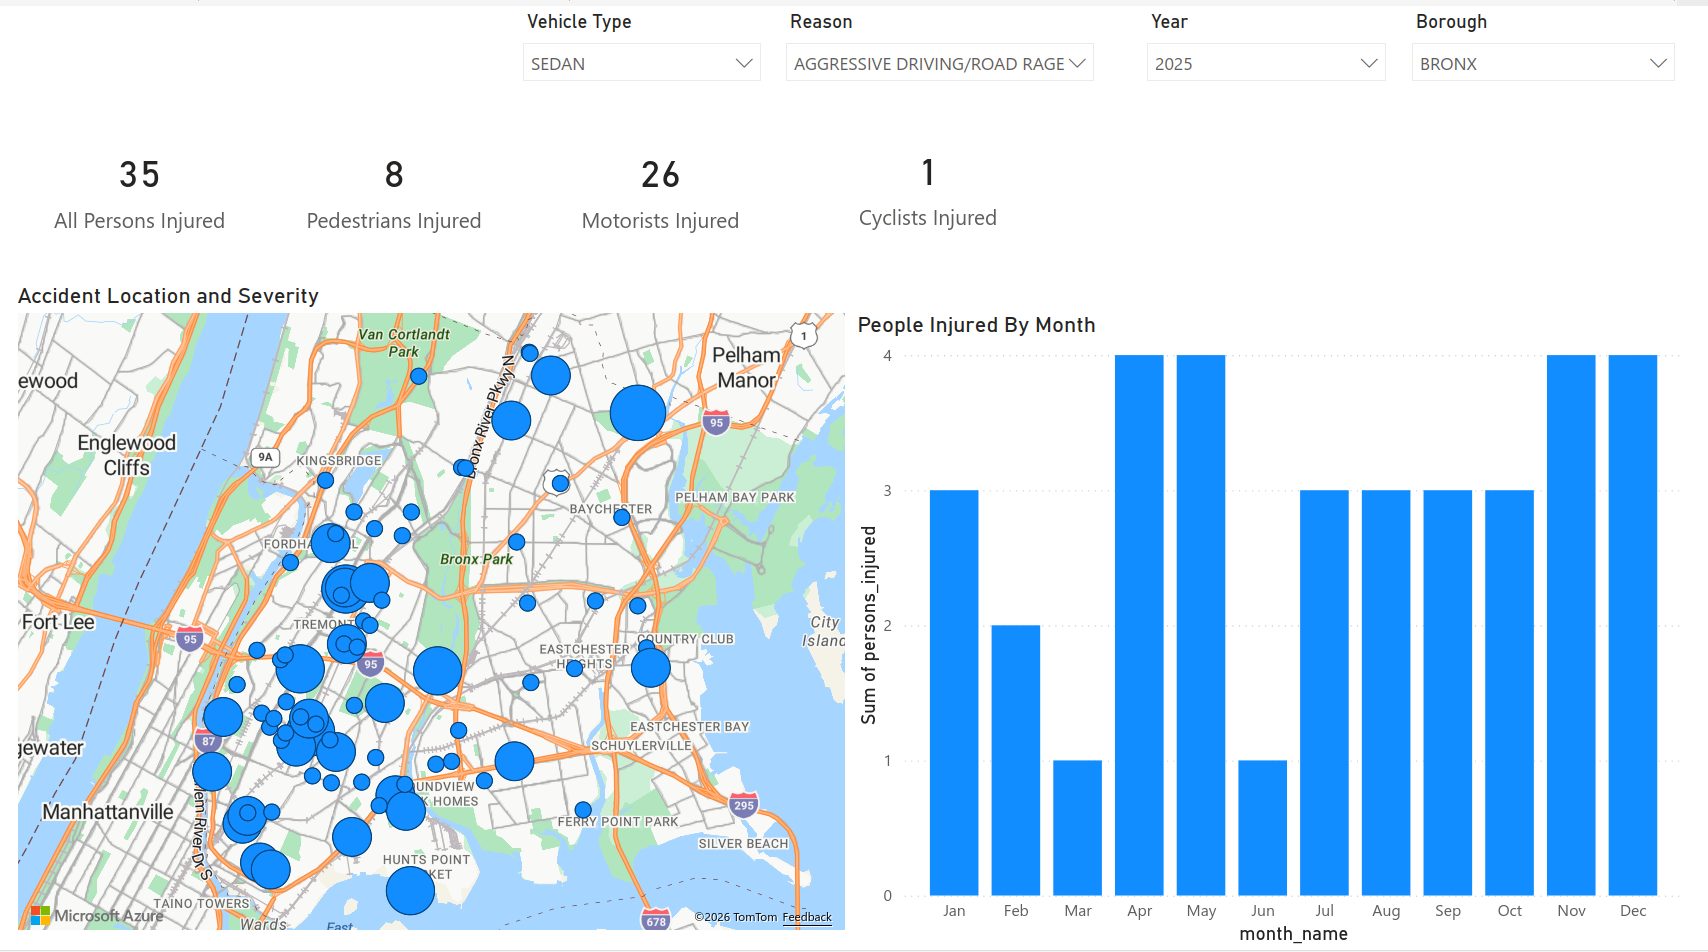
Task: Click the Reason dropdown chevron arrow
Action: click(1077, 63)
